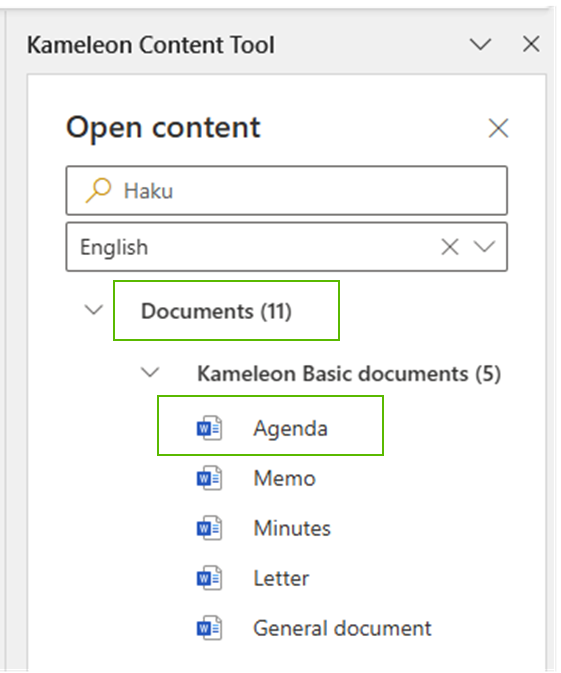
Task: Open the Letter document
Action: tap(281, 578)
